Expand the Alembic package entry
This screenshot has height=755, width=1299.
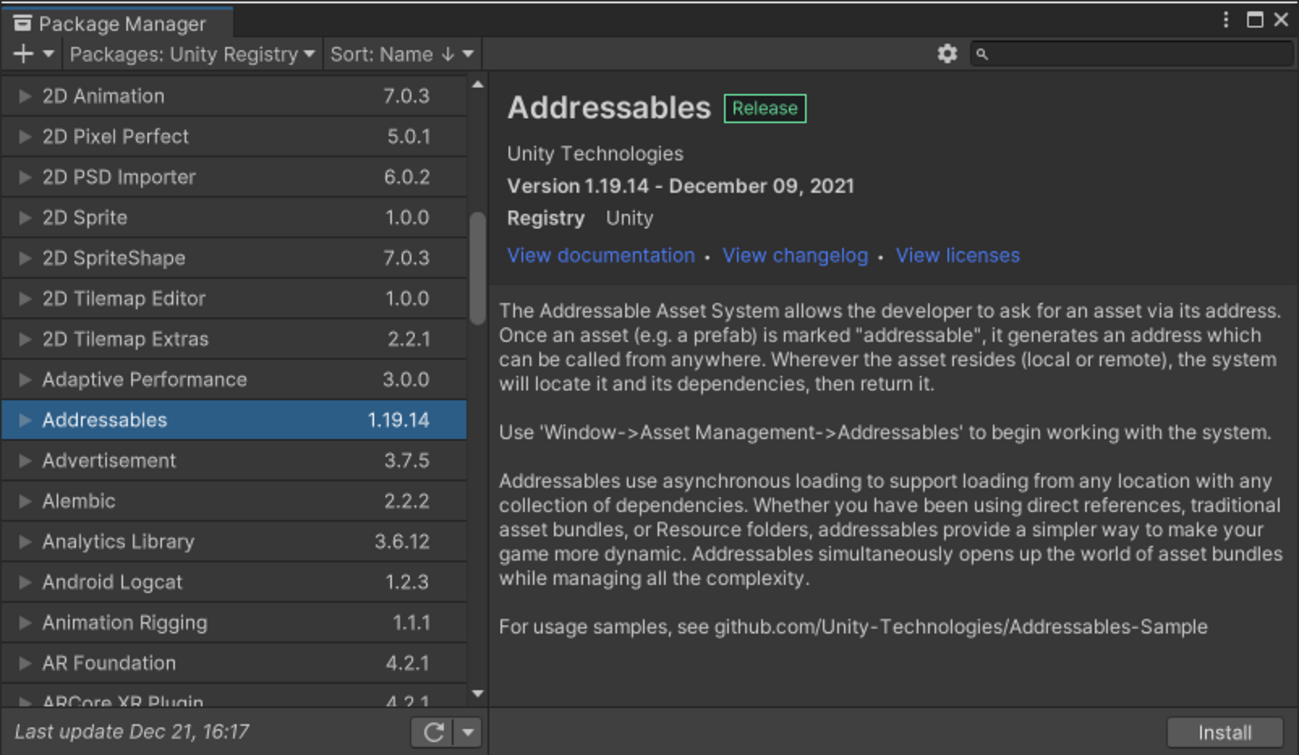click(25, 501)
